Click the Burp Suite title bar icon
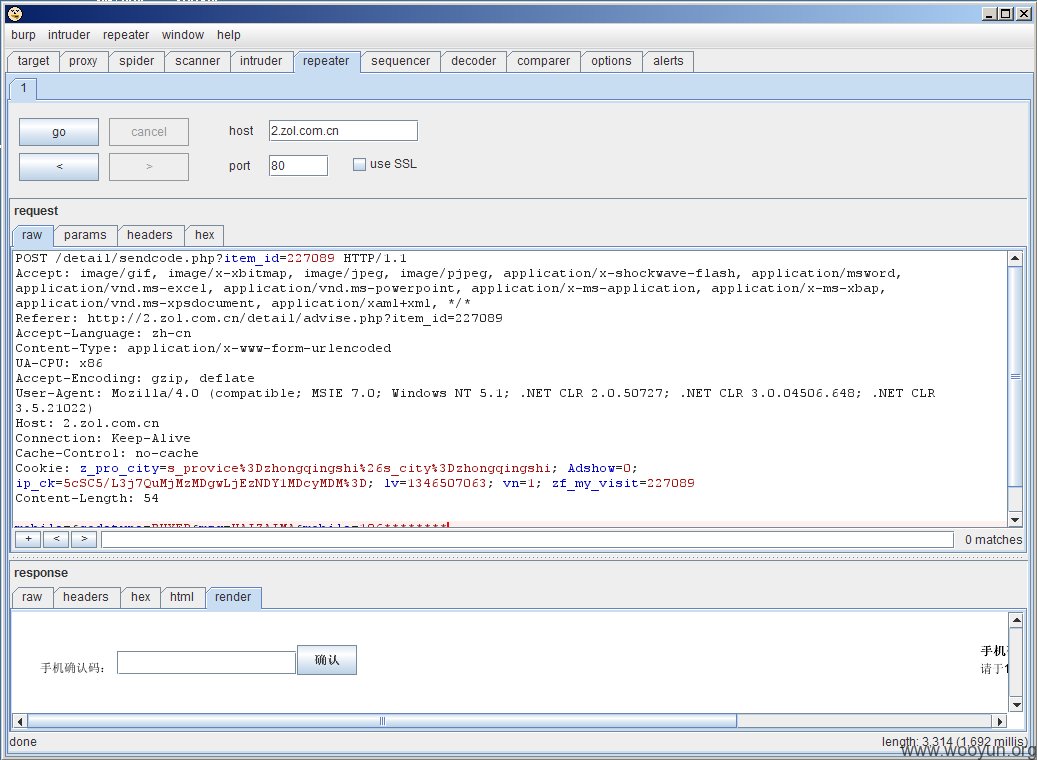The height and width of the screenshot is (760, 1037). point(15,13)
